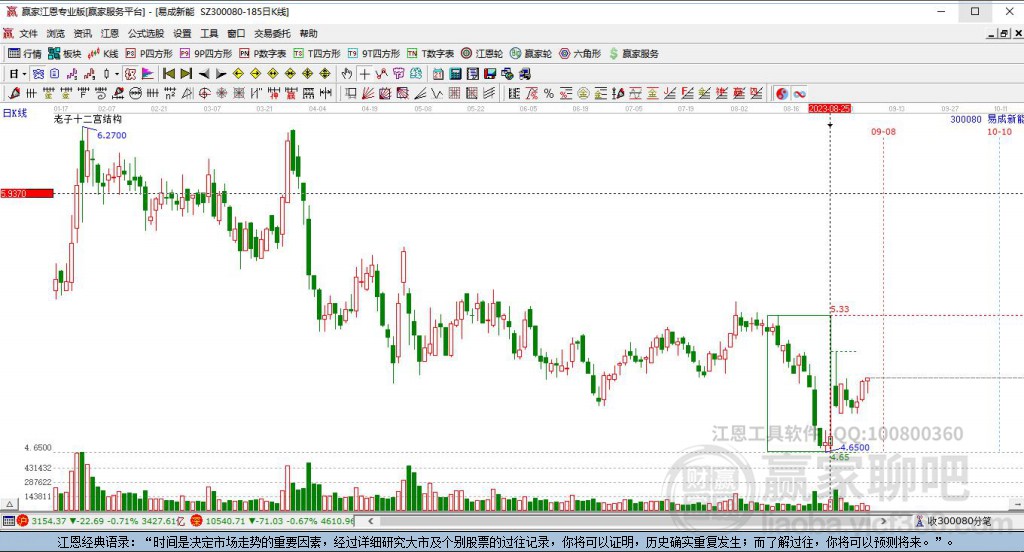This screenshot has width=1024, height=552.
Task: Open the 交易委托 menu
Action: (272, 33)
